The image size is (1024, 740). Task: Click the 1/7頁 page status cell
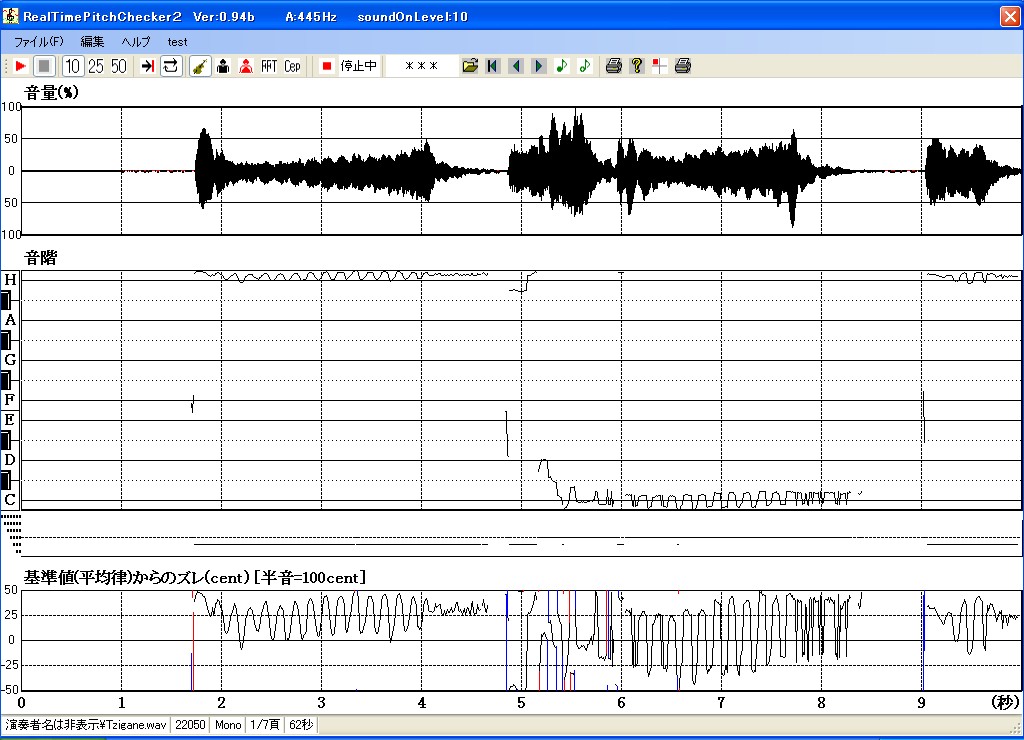pyautogui.click(x=264, y=724)
